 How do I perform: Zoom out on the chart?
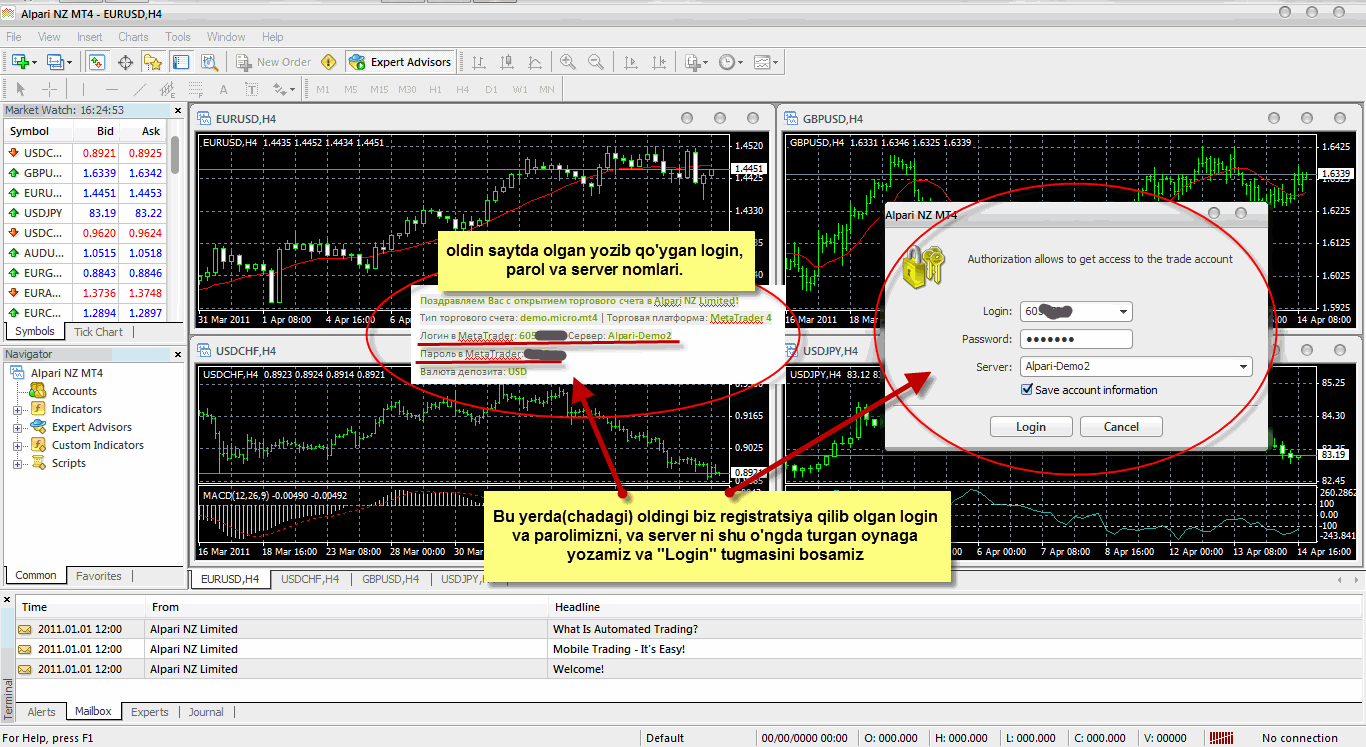[x=596, y=62]
